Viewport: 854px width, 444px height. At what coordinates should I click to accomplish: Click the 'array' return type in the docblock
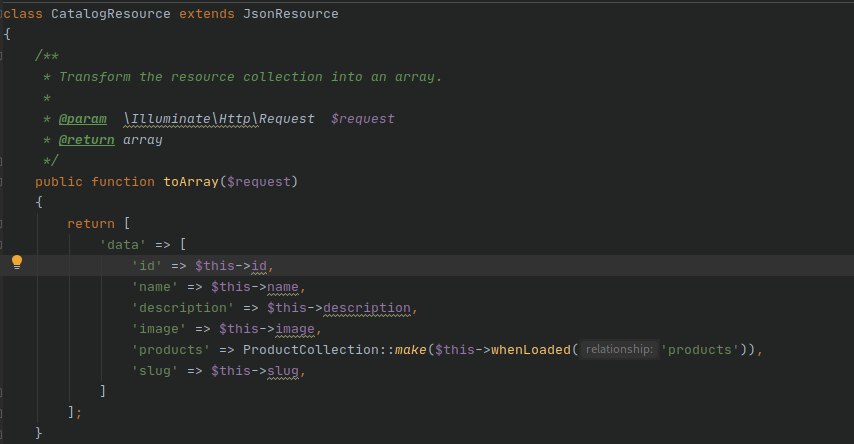pos(143,140)
